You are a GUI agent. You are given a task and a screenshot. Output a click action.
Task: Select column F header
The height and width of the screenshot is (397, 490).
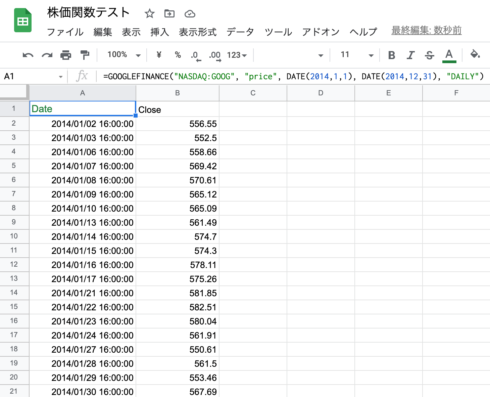(456, 93)
